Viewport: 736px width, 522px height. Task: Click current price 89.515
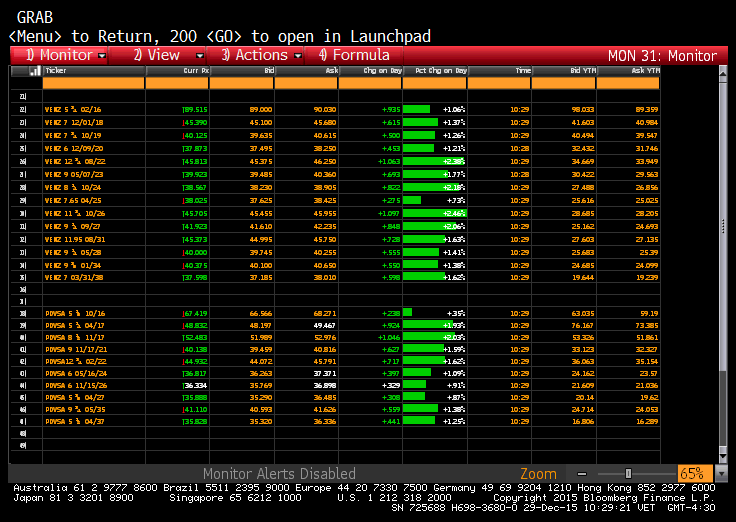point(195,109)
